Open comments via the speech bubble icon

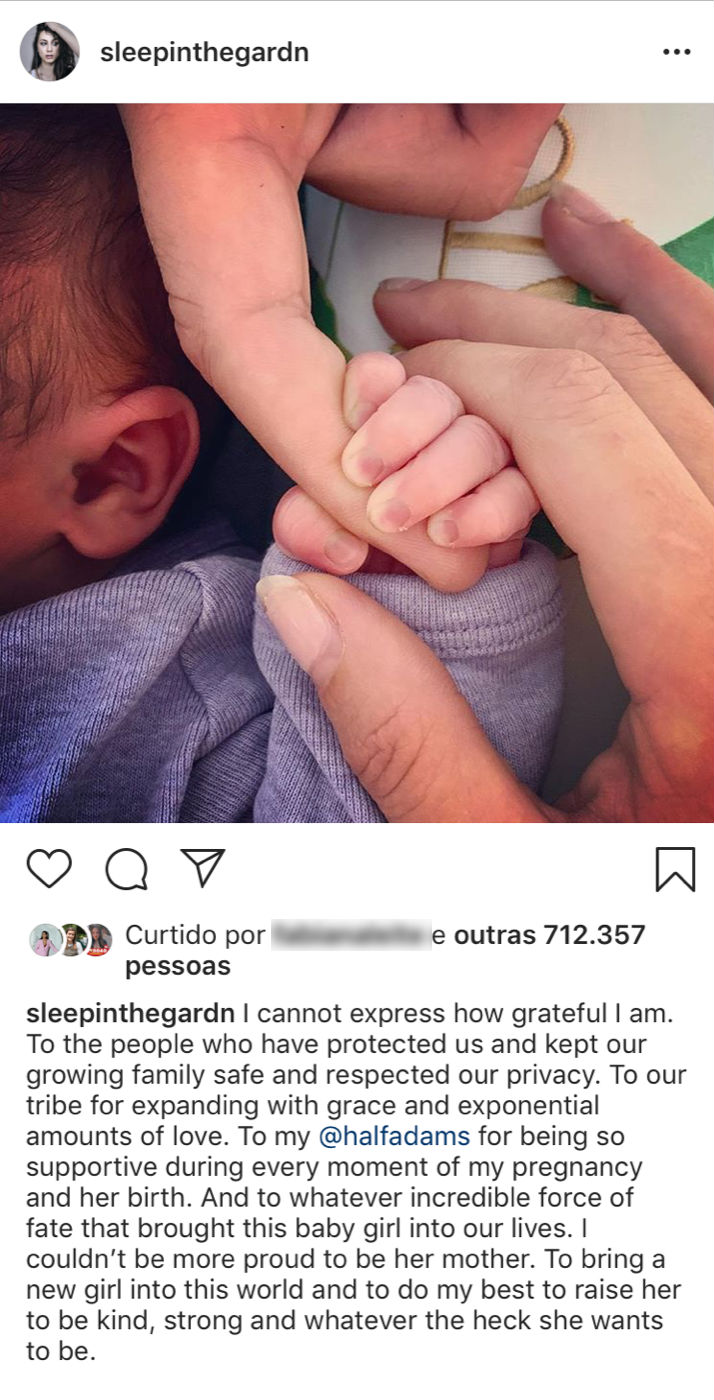click(x=126, y=868)
